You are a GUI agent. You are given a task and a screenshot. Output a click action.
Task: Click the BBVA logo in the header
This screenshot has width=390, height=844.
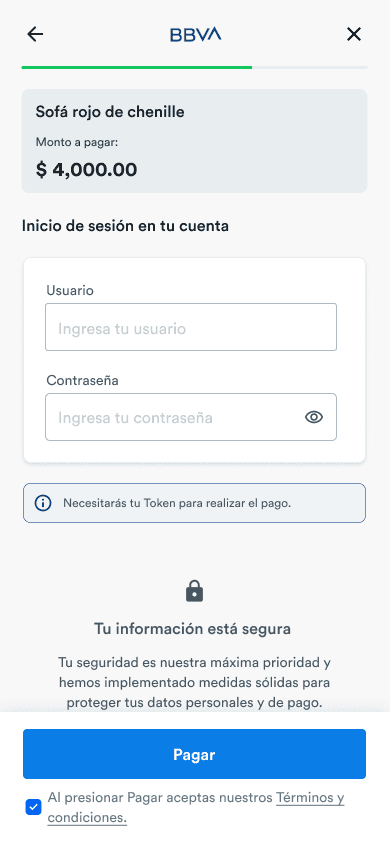click(x=195, y=35)
